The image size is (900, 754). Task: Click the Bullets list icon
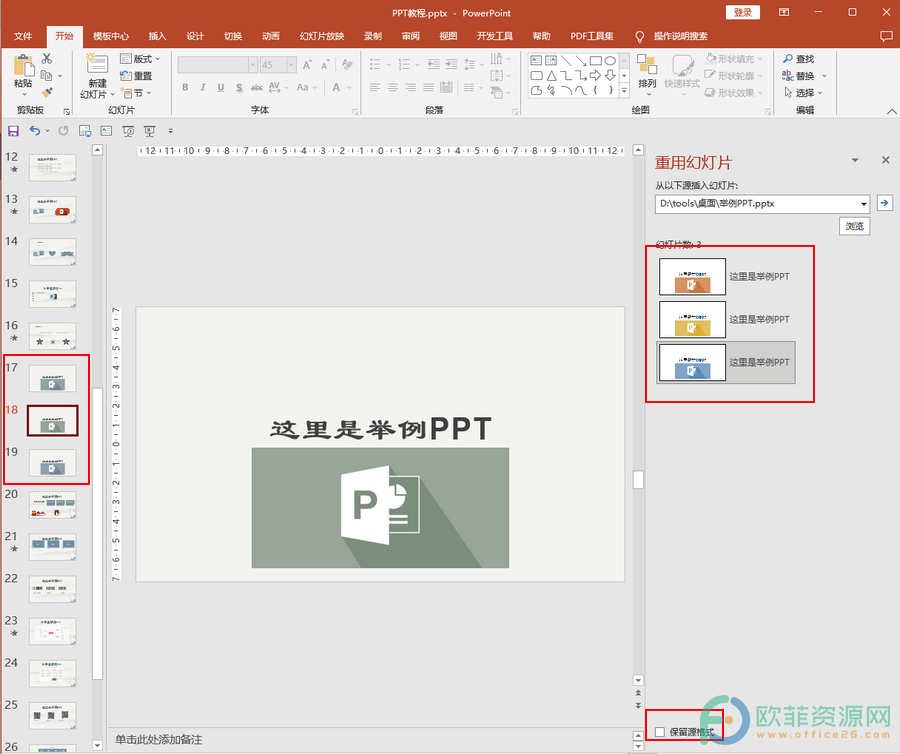(x=375, y=64)
